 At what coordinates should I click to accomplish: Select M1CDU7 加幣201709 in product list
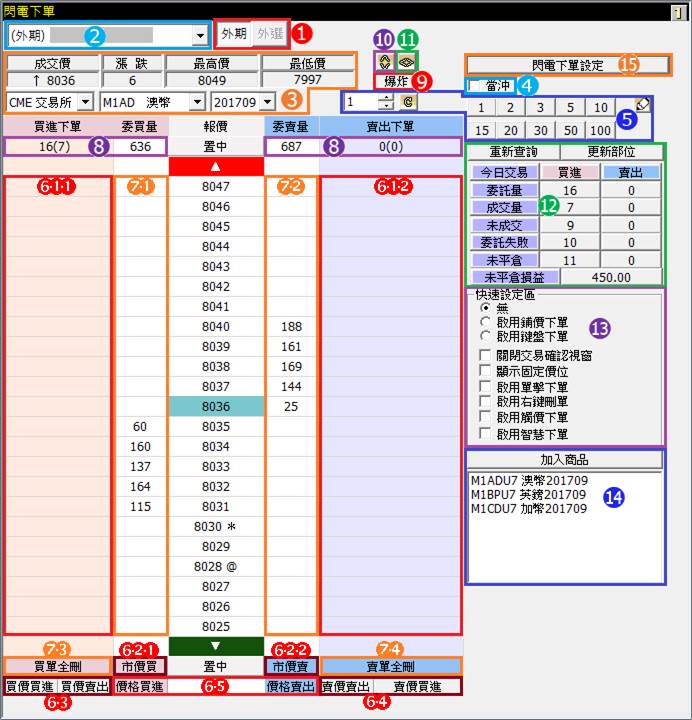pos(529,509)
